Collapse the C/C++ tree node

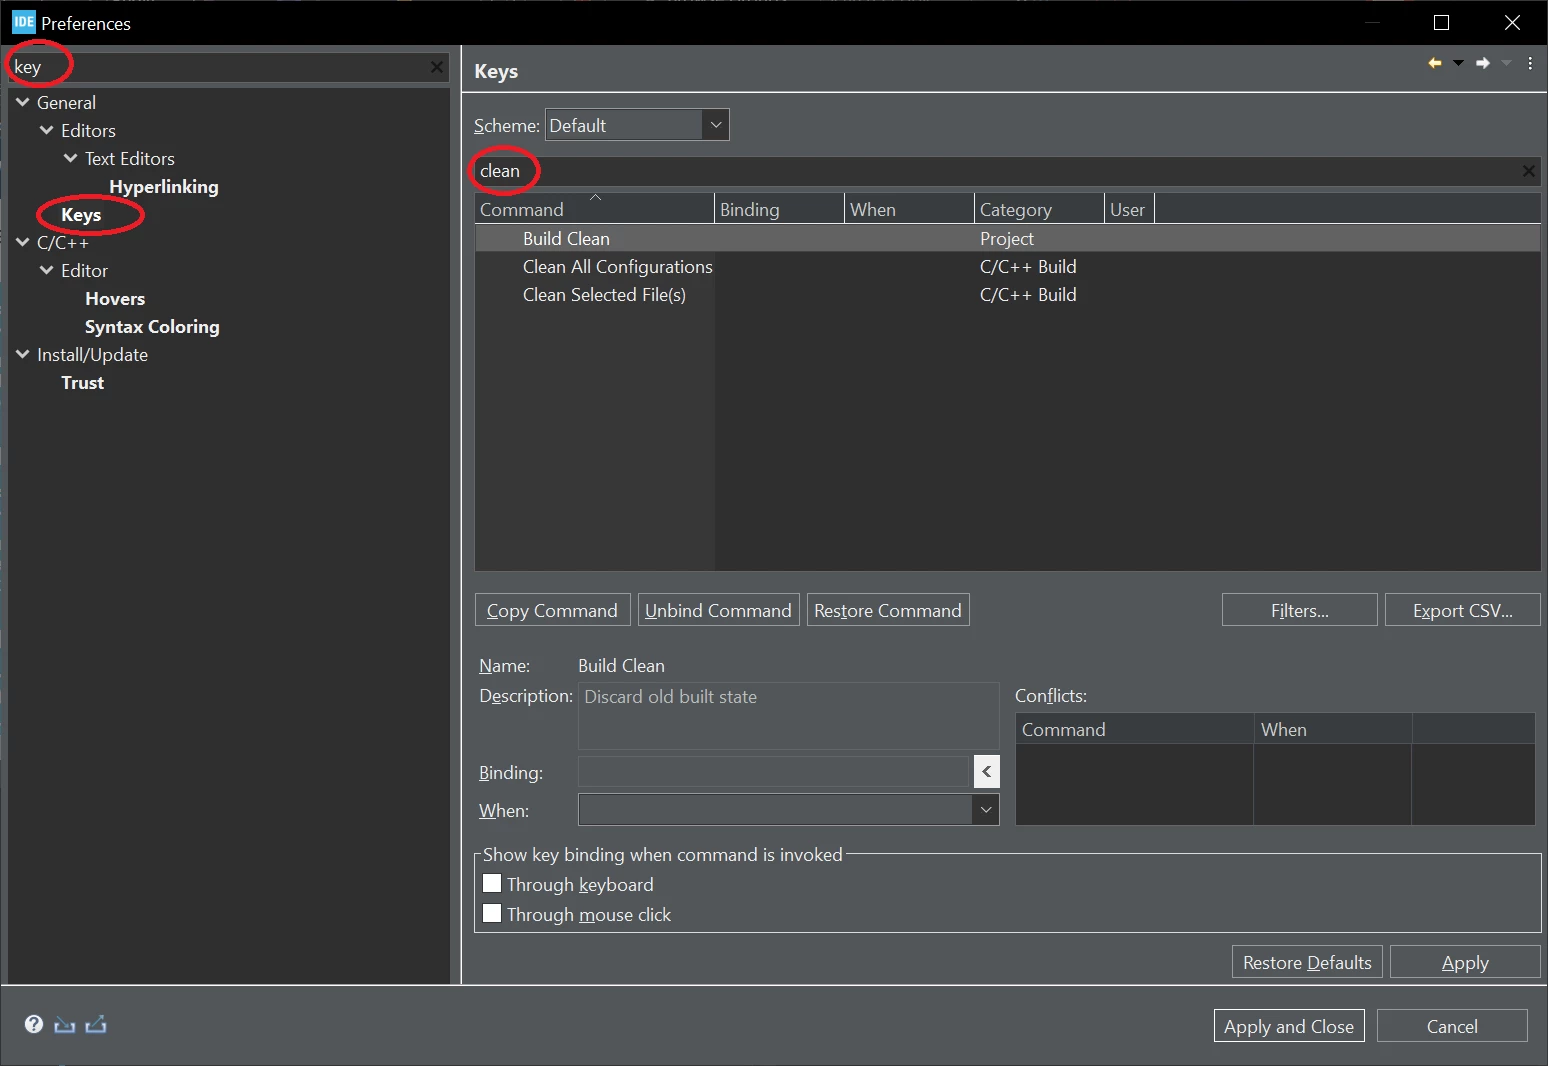pyautogui.click(x=23, y=242)
